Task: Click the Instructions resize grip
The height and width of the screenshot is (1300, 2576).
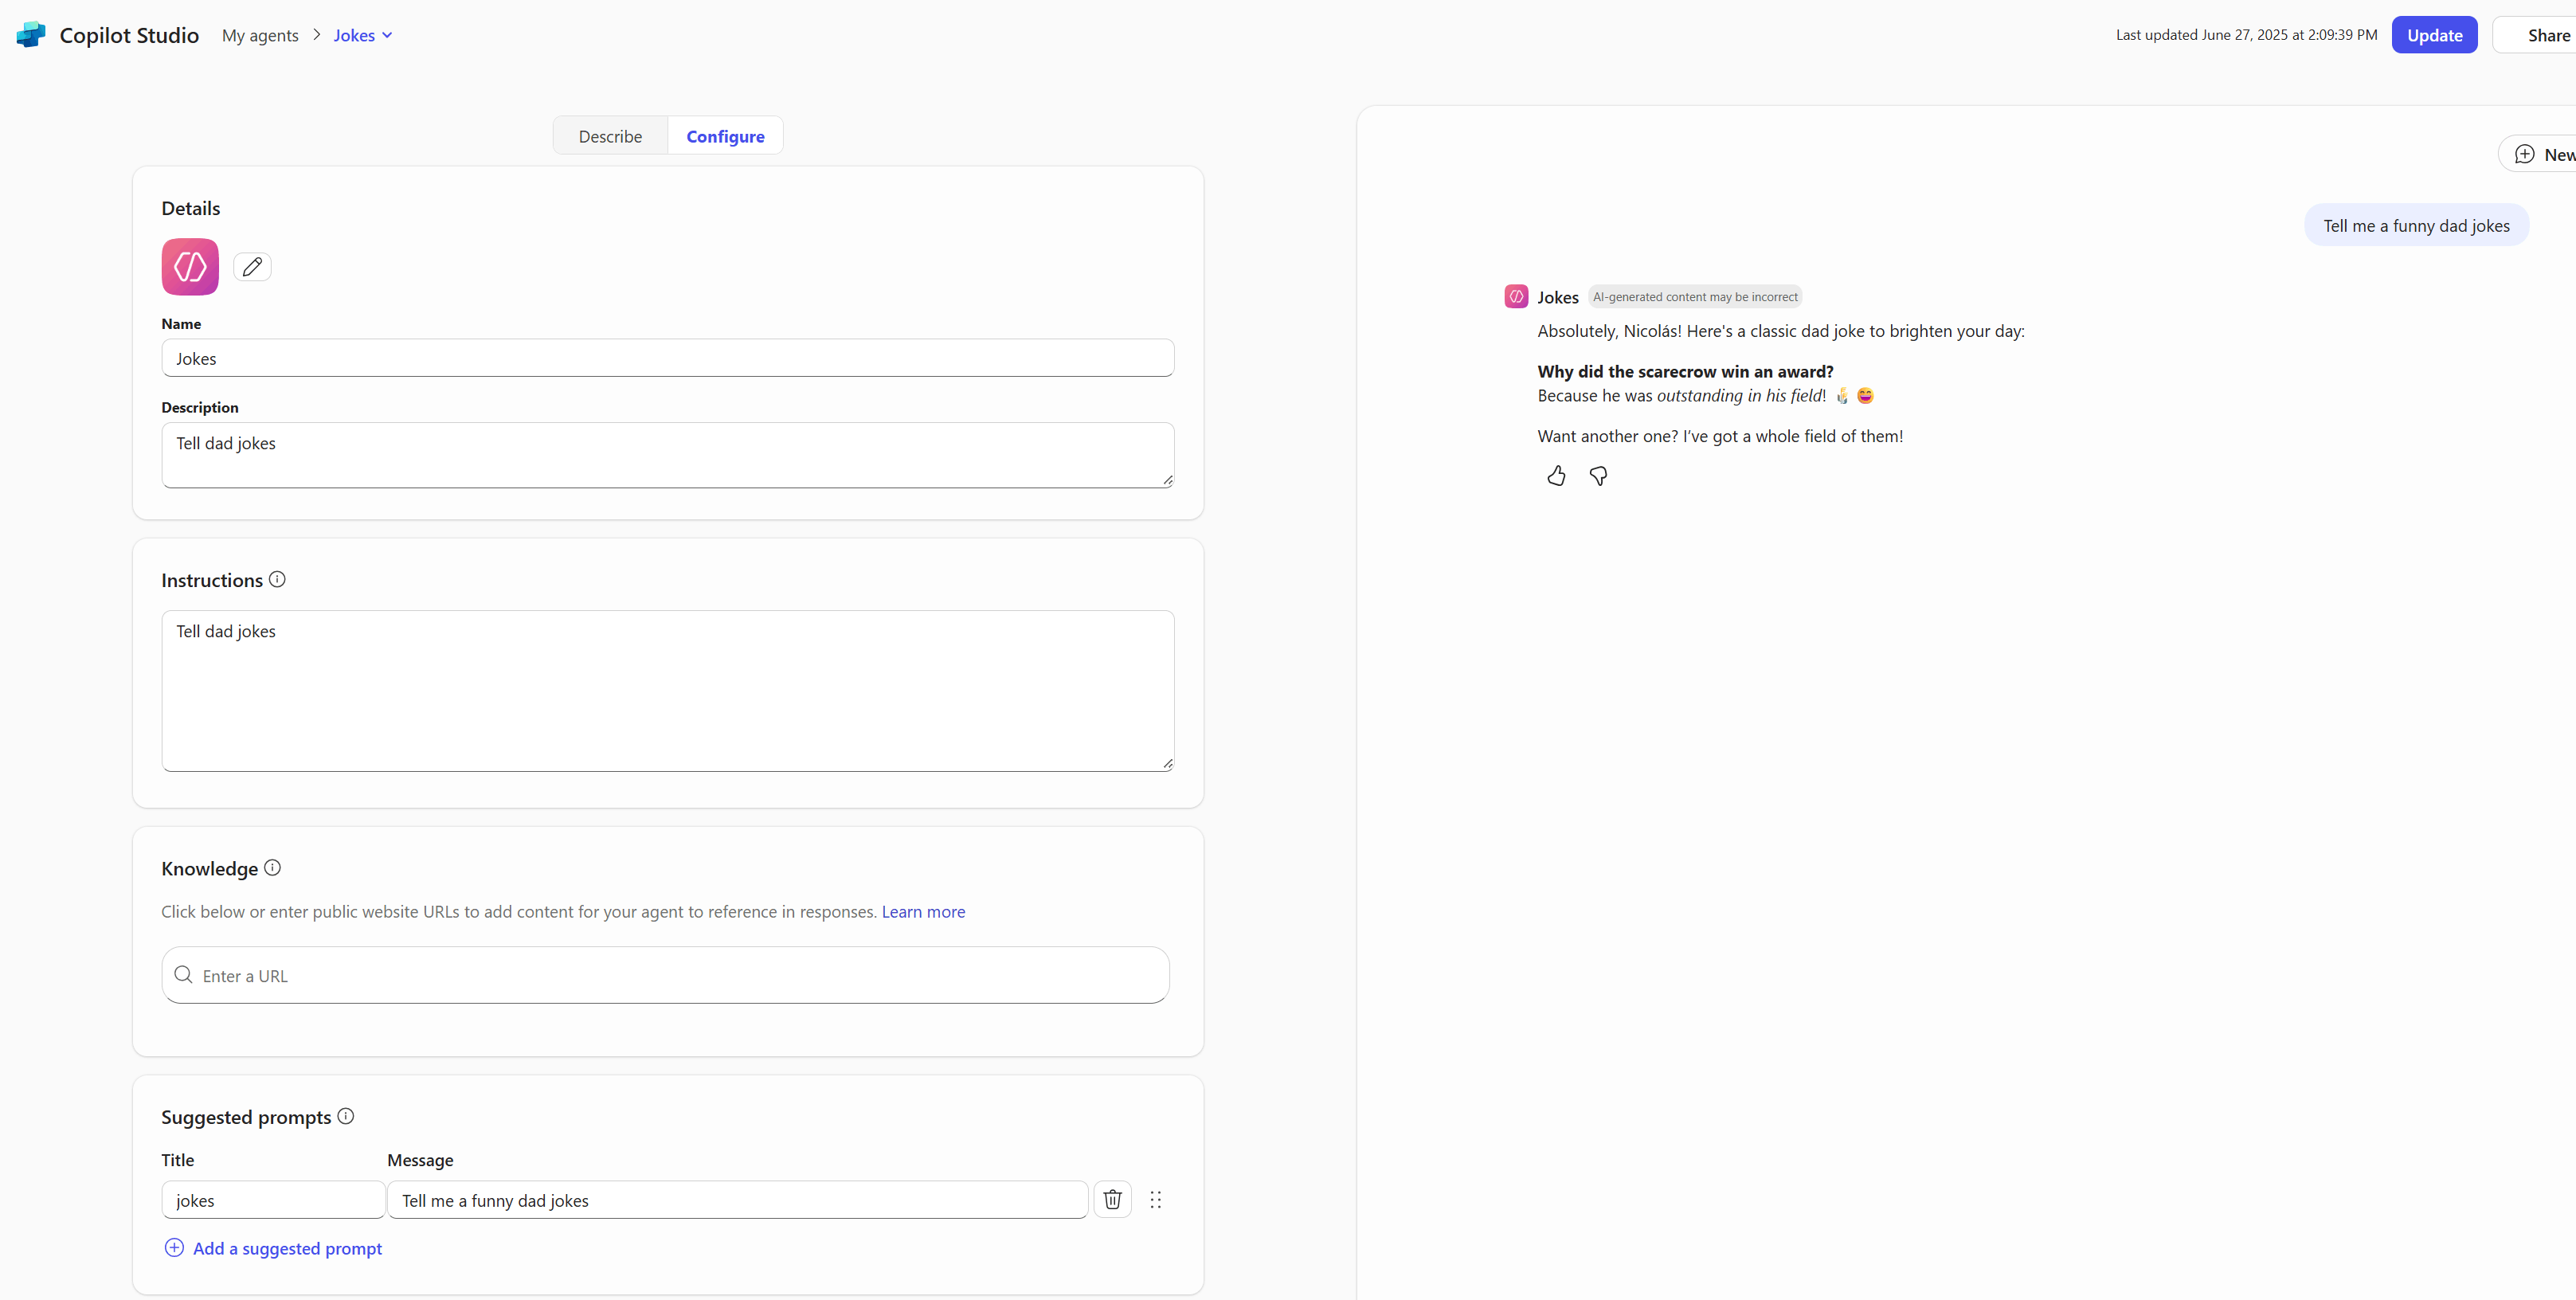Action: (1167, 764)
